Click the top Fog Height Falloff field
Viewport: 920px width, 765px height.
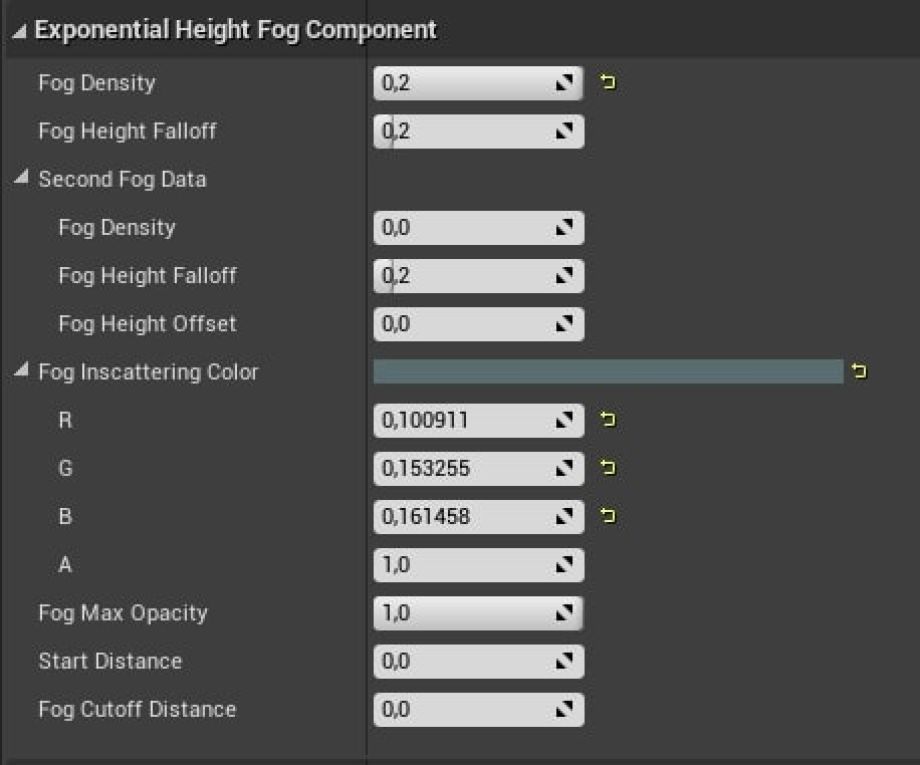click(x=462, y=131)
